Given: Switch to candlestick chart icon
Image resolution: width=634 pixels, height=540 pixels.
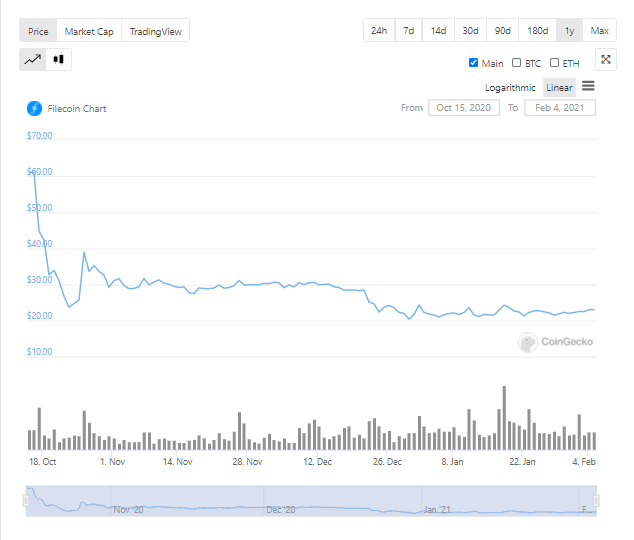Looking at the screenshot, I should coord(59,60).
